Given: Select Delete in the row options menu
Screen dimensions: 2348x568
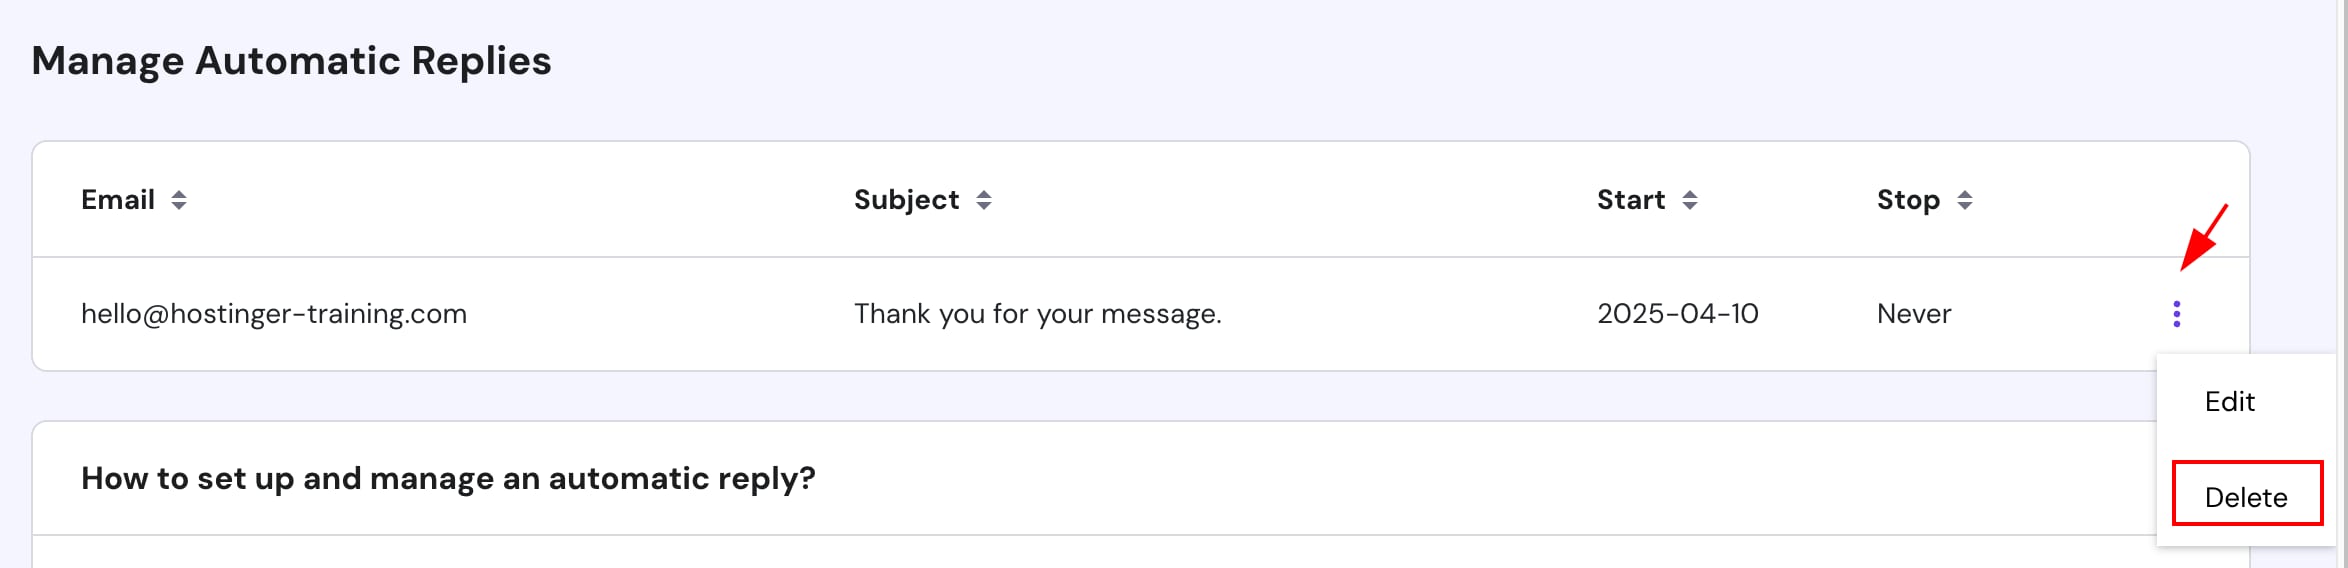Looking at the screenshot, I should click(x=2246, y=497).
